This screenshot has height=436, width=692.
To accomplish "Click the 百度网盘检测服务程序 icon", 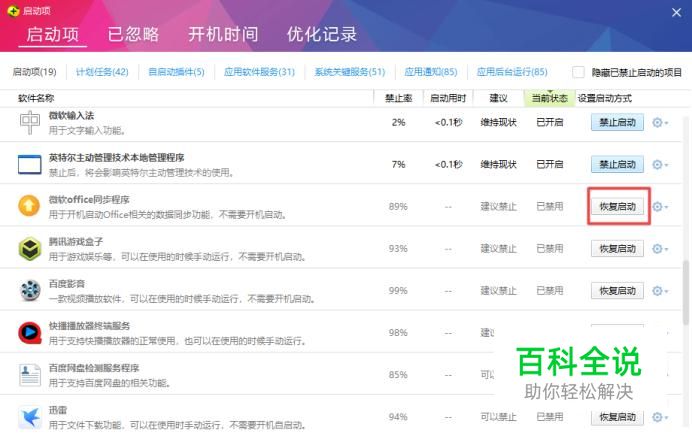I will tap(30, 375).
